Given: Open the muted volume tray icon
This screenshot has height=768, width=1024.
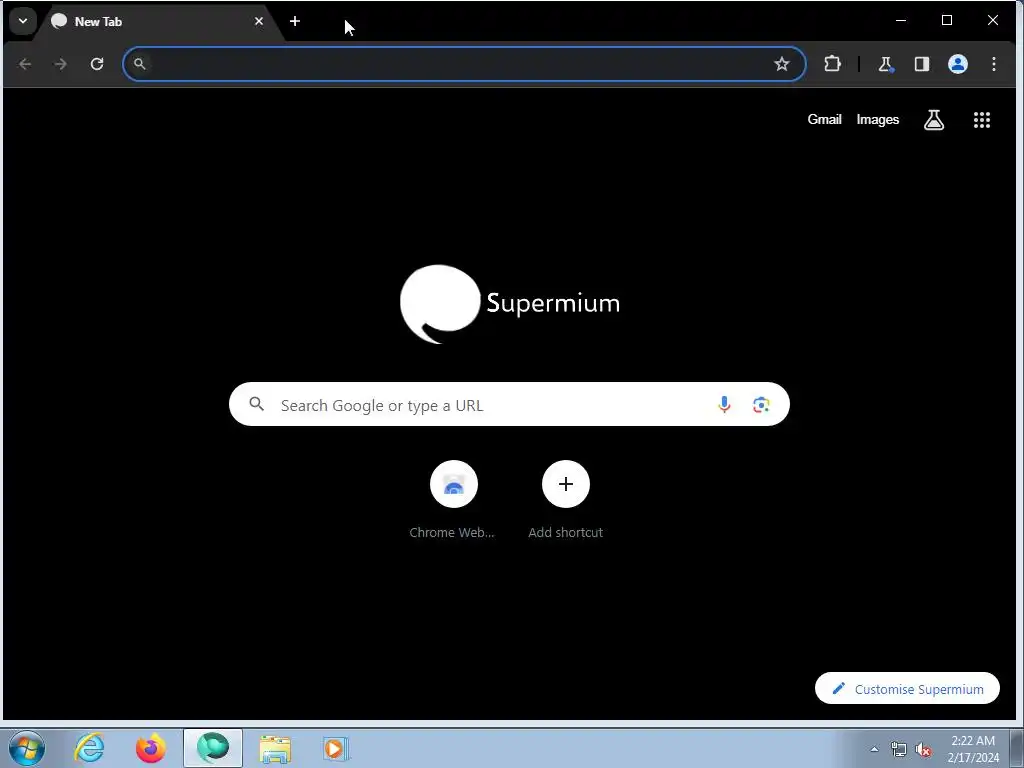Looking at the screenshot, I should tap(923, 749).
